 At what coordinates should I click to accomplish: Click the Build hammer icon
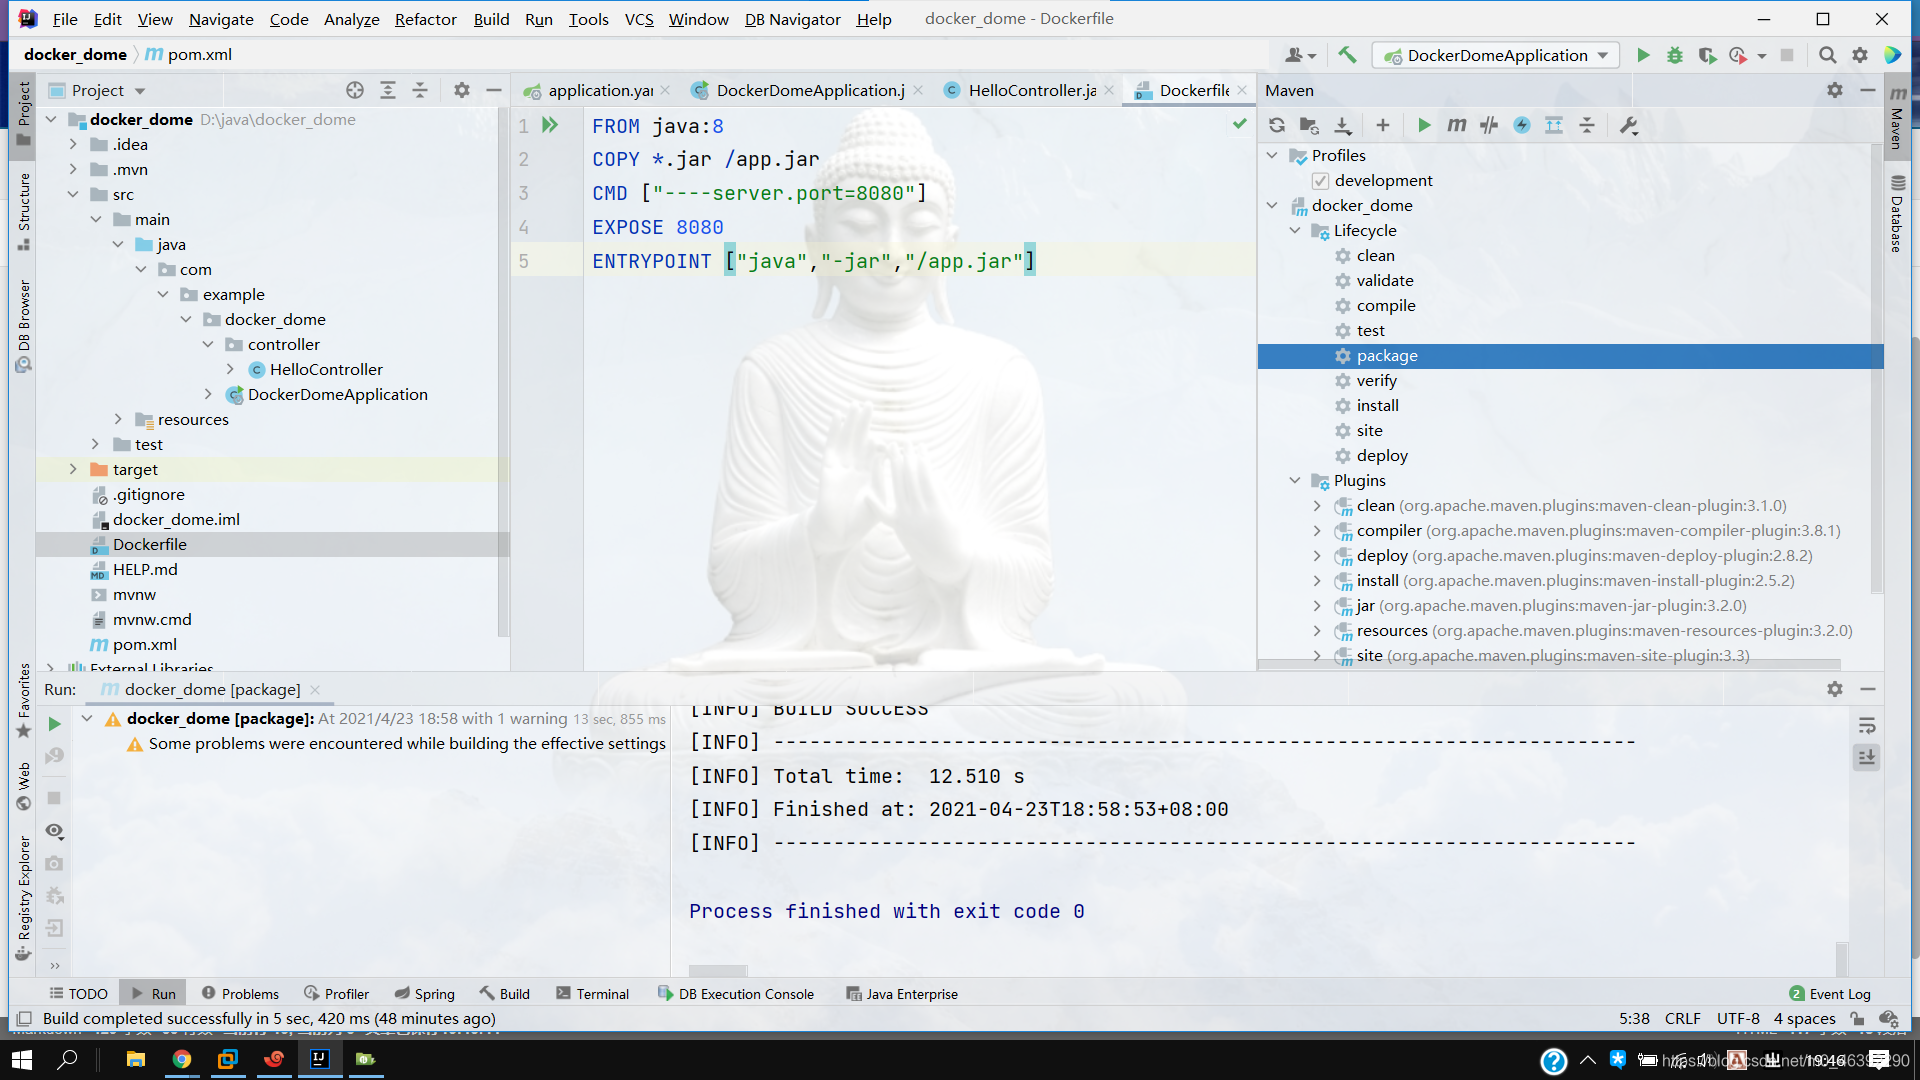tap(1347, 55)
